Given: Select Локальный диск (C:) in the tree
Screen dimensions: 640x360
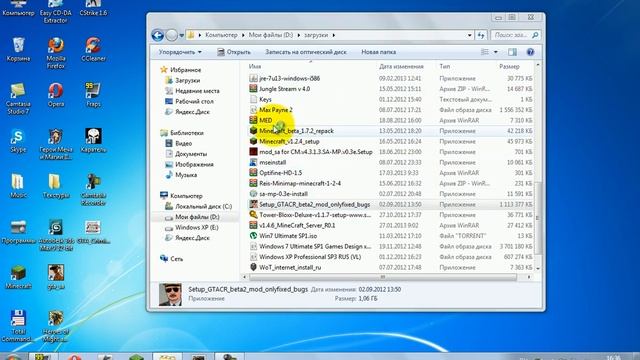Looking at the screenshot, I should coord(198,207).
